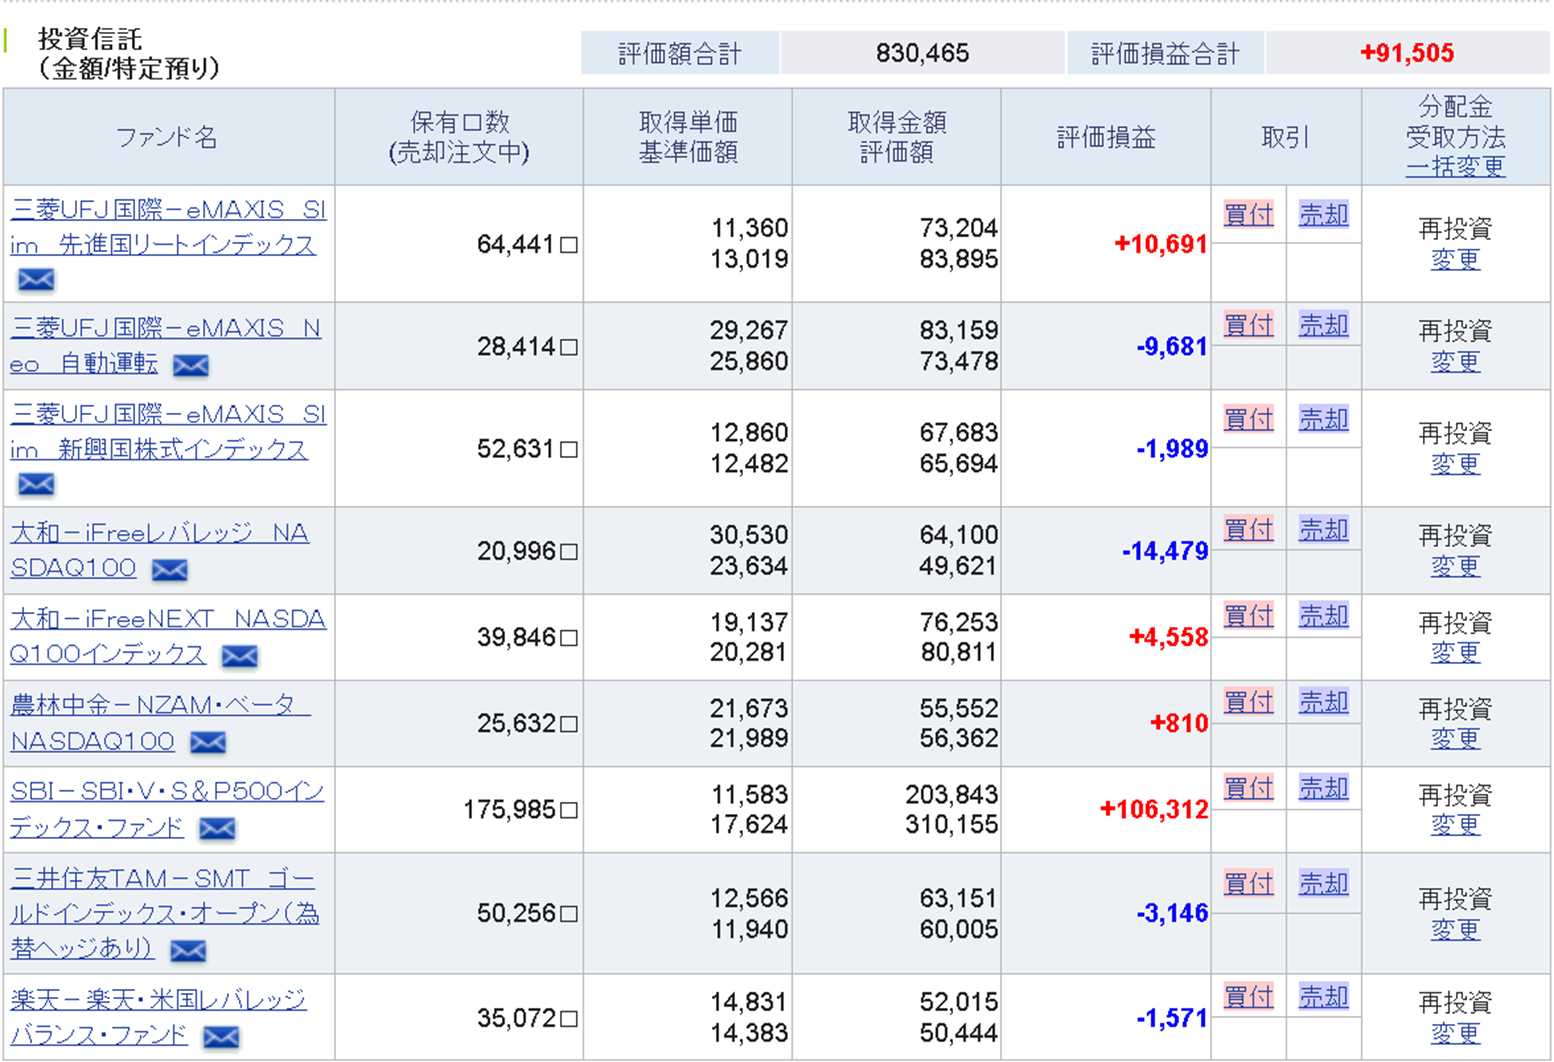The image size is (1554, 1062).
Task: Click 変更 for eMAXIS Neo 自動運転 distribution
Action: click(1455, 362)
